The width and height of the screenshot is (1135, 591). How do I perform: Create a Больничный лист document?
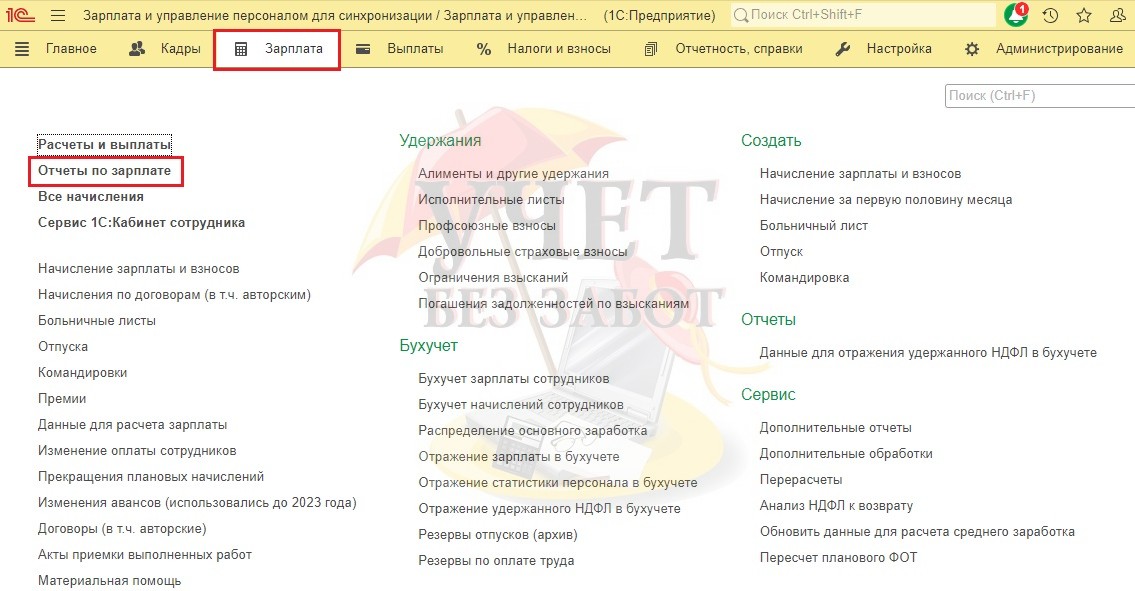[x=814, y=225]
